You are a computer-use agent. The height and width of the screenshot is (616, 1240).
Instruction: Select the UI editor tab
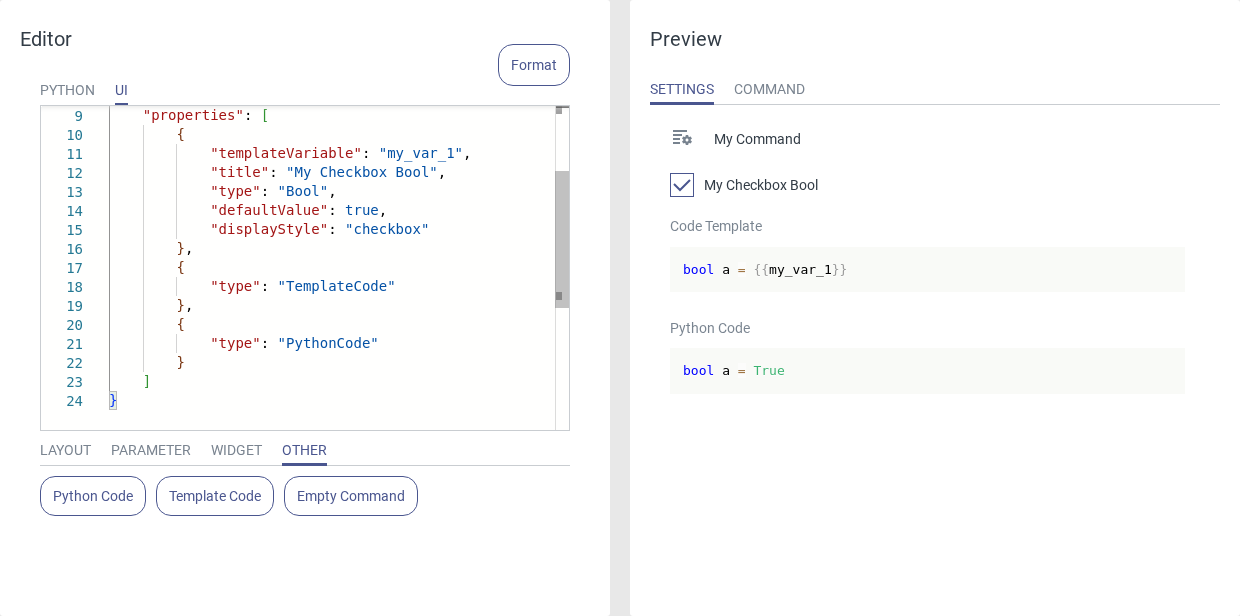pos(121,90)
